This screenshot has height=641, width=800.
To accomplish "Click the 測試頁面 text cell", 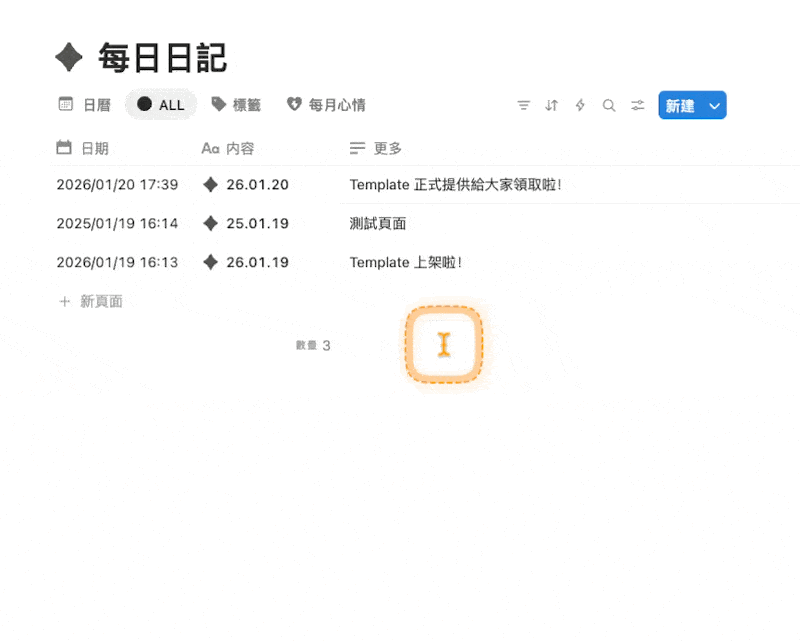I will click(x=378, y=223).
